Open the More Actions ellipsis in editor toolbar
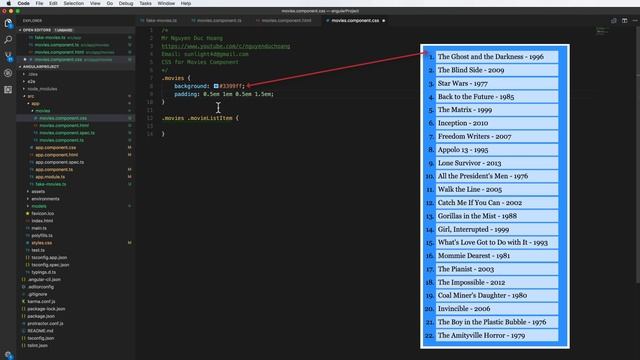640x360 pixels. point(635,20)
